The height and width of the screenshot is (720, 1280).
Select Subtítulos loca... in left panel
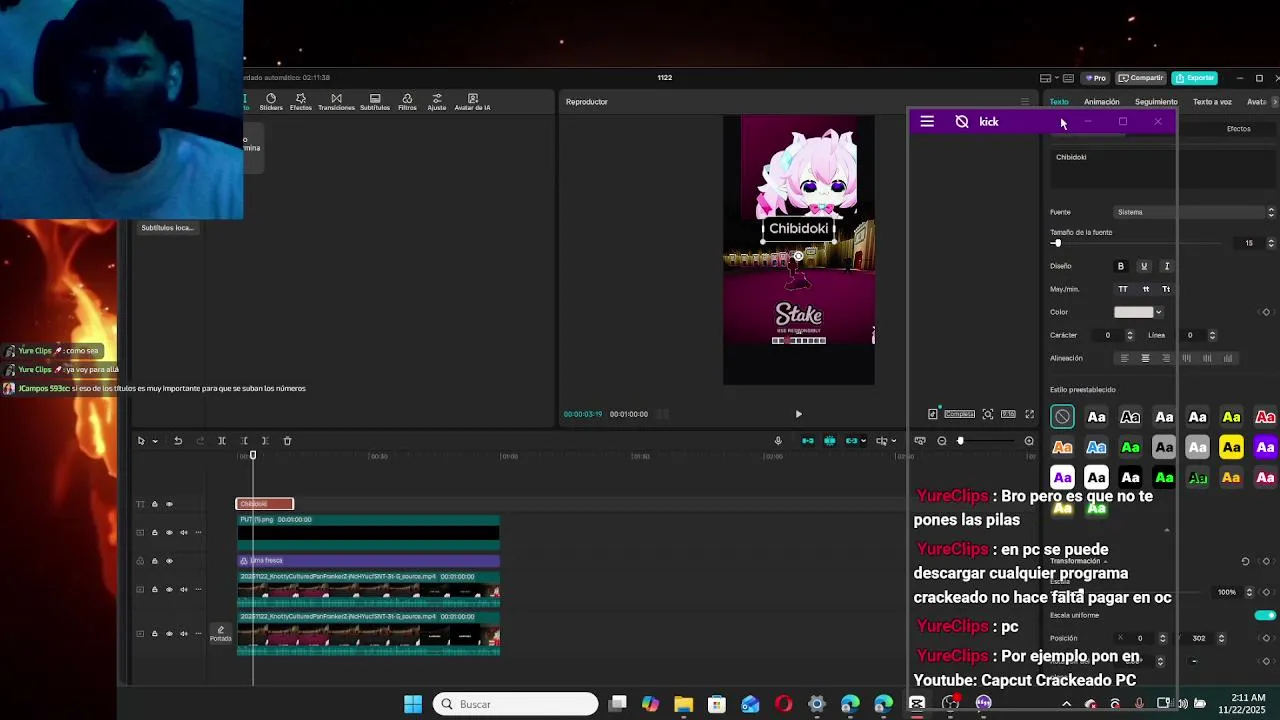167,228
